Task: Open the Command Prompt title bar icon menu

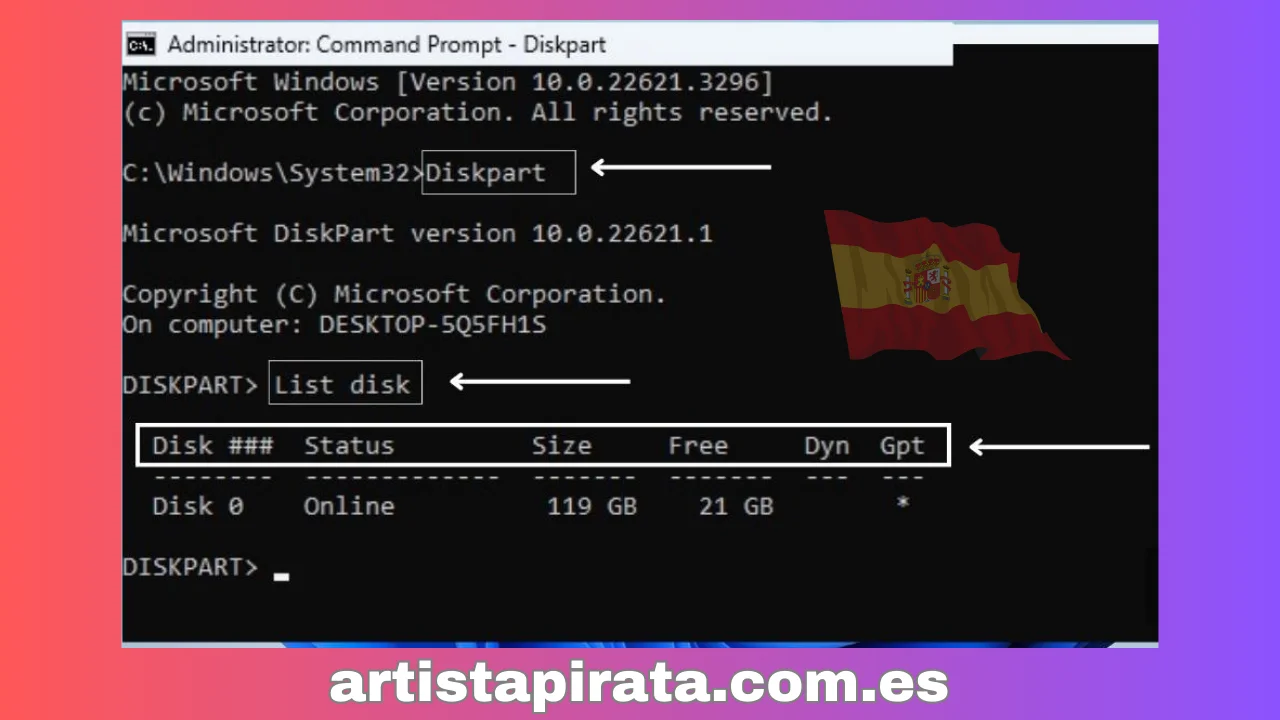Action: coord(140,44)
